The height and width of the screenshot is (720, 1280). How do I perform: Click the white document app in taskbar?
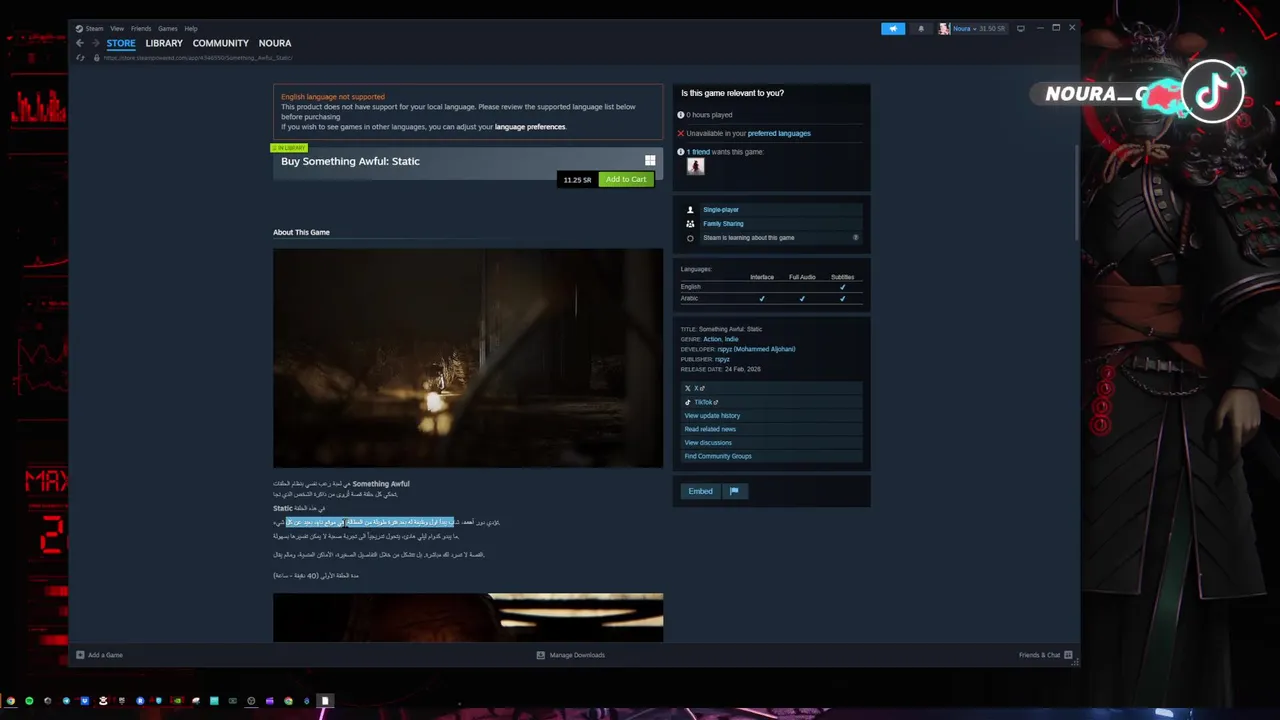325,701
